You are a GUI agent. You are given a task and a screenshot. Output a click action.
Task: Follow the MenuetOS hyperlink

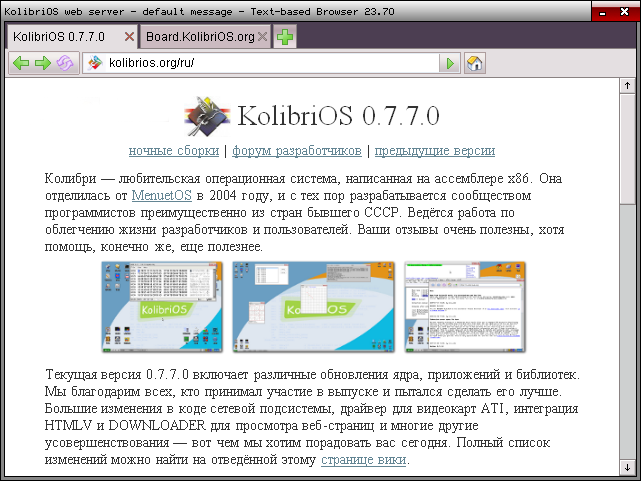[x=161, y=195]
